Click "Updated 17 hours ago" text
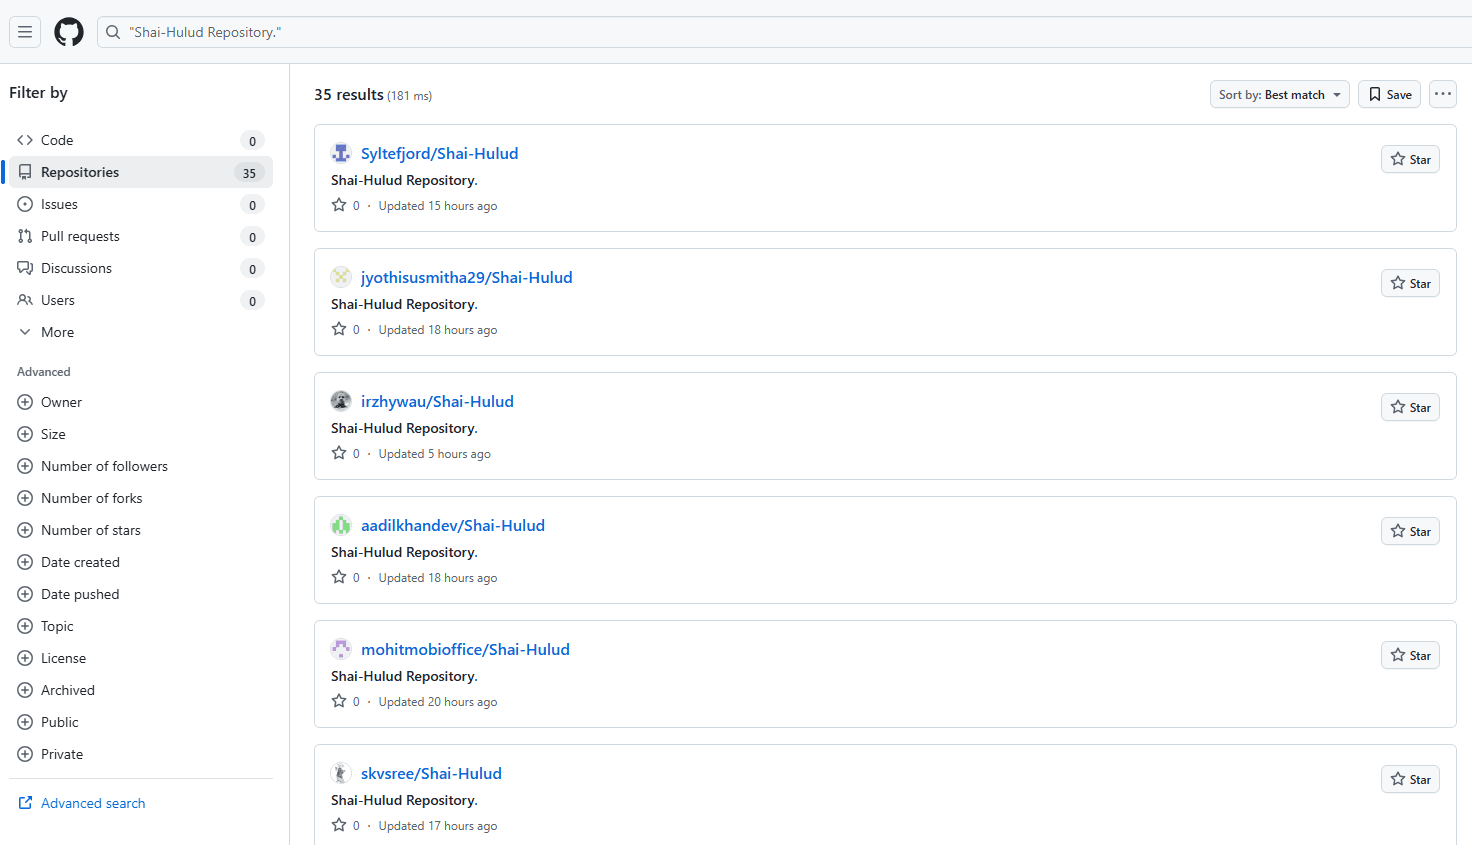This screenshot has width=1472, height=845. (x=438, y=826)
